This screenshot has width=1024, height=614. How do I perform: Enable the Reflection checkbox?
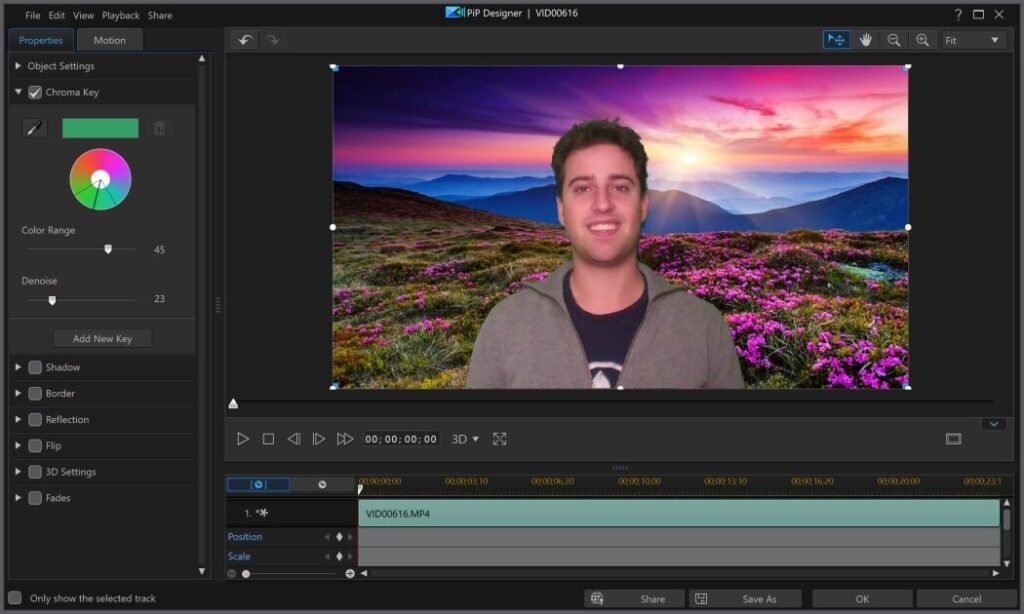pos(35,419)
